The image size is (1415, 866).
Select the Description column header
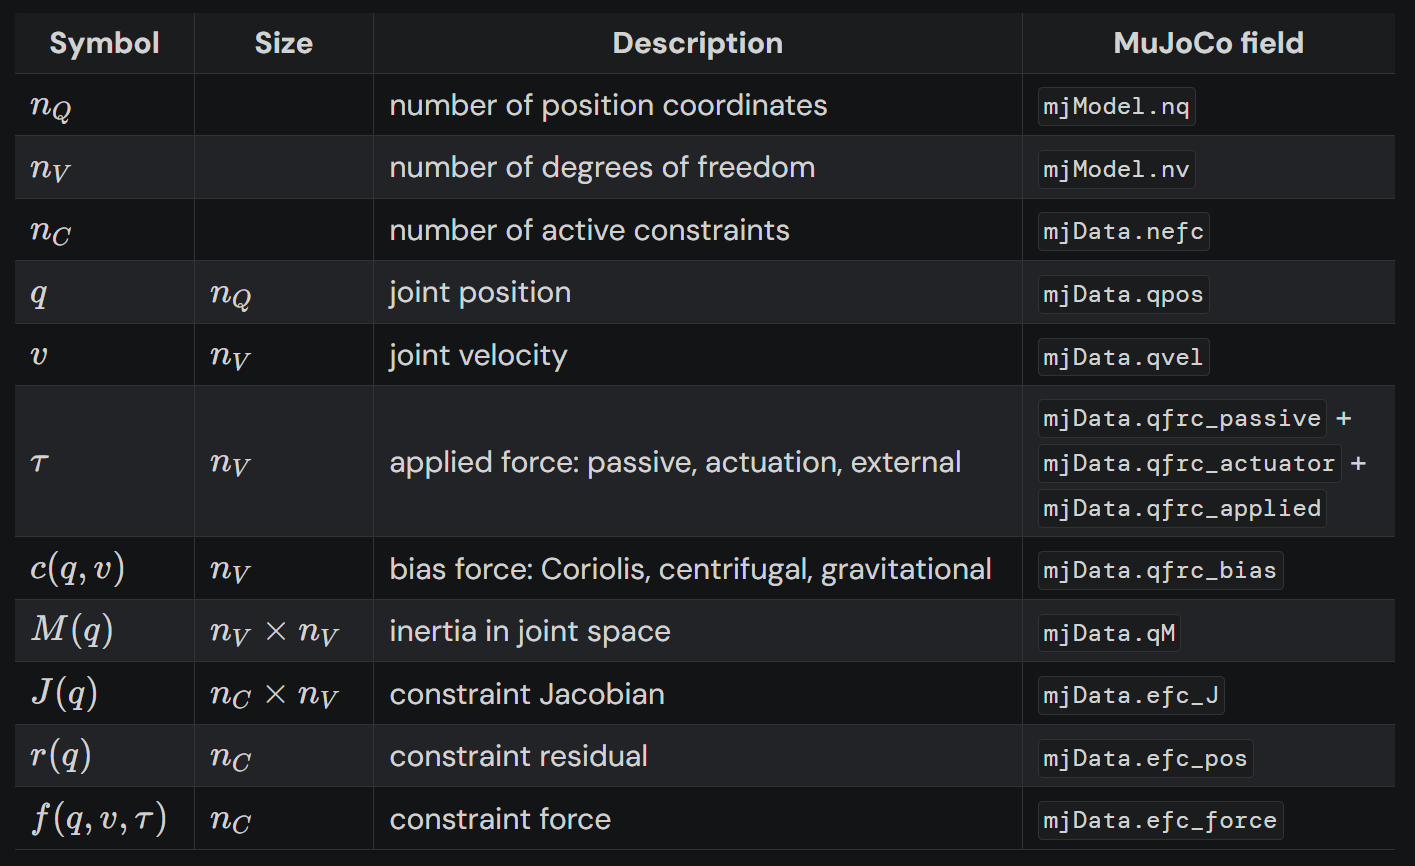pos(697,43)
